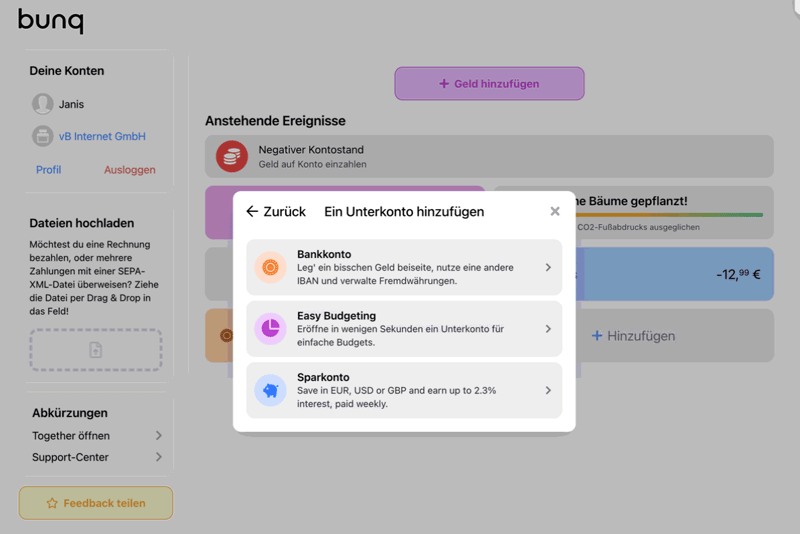Open Janis profile avatar

42,104
